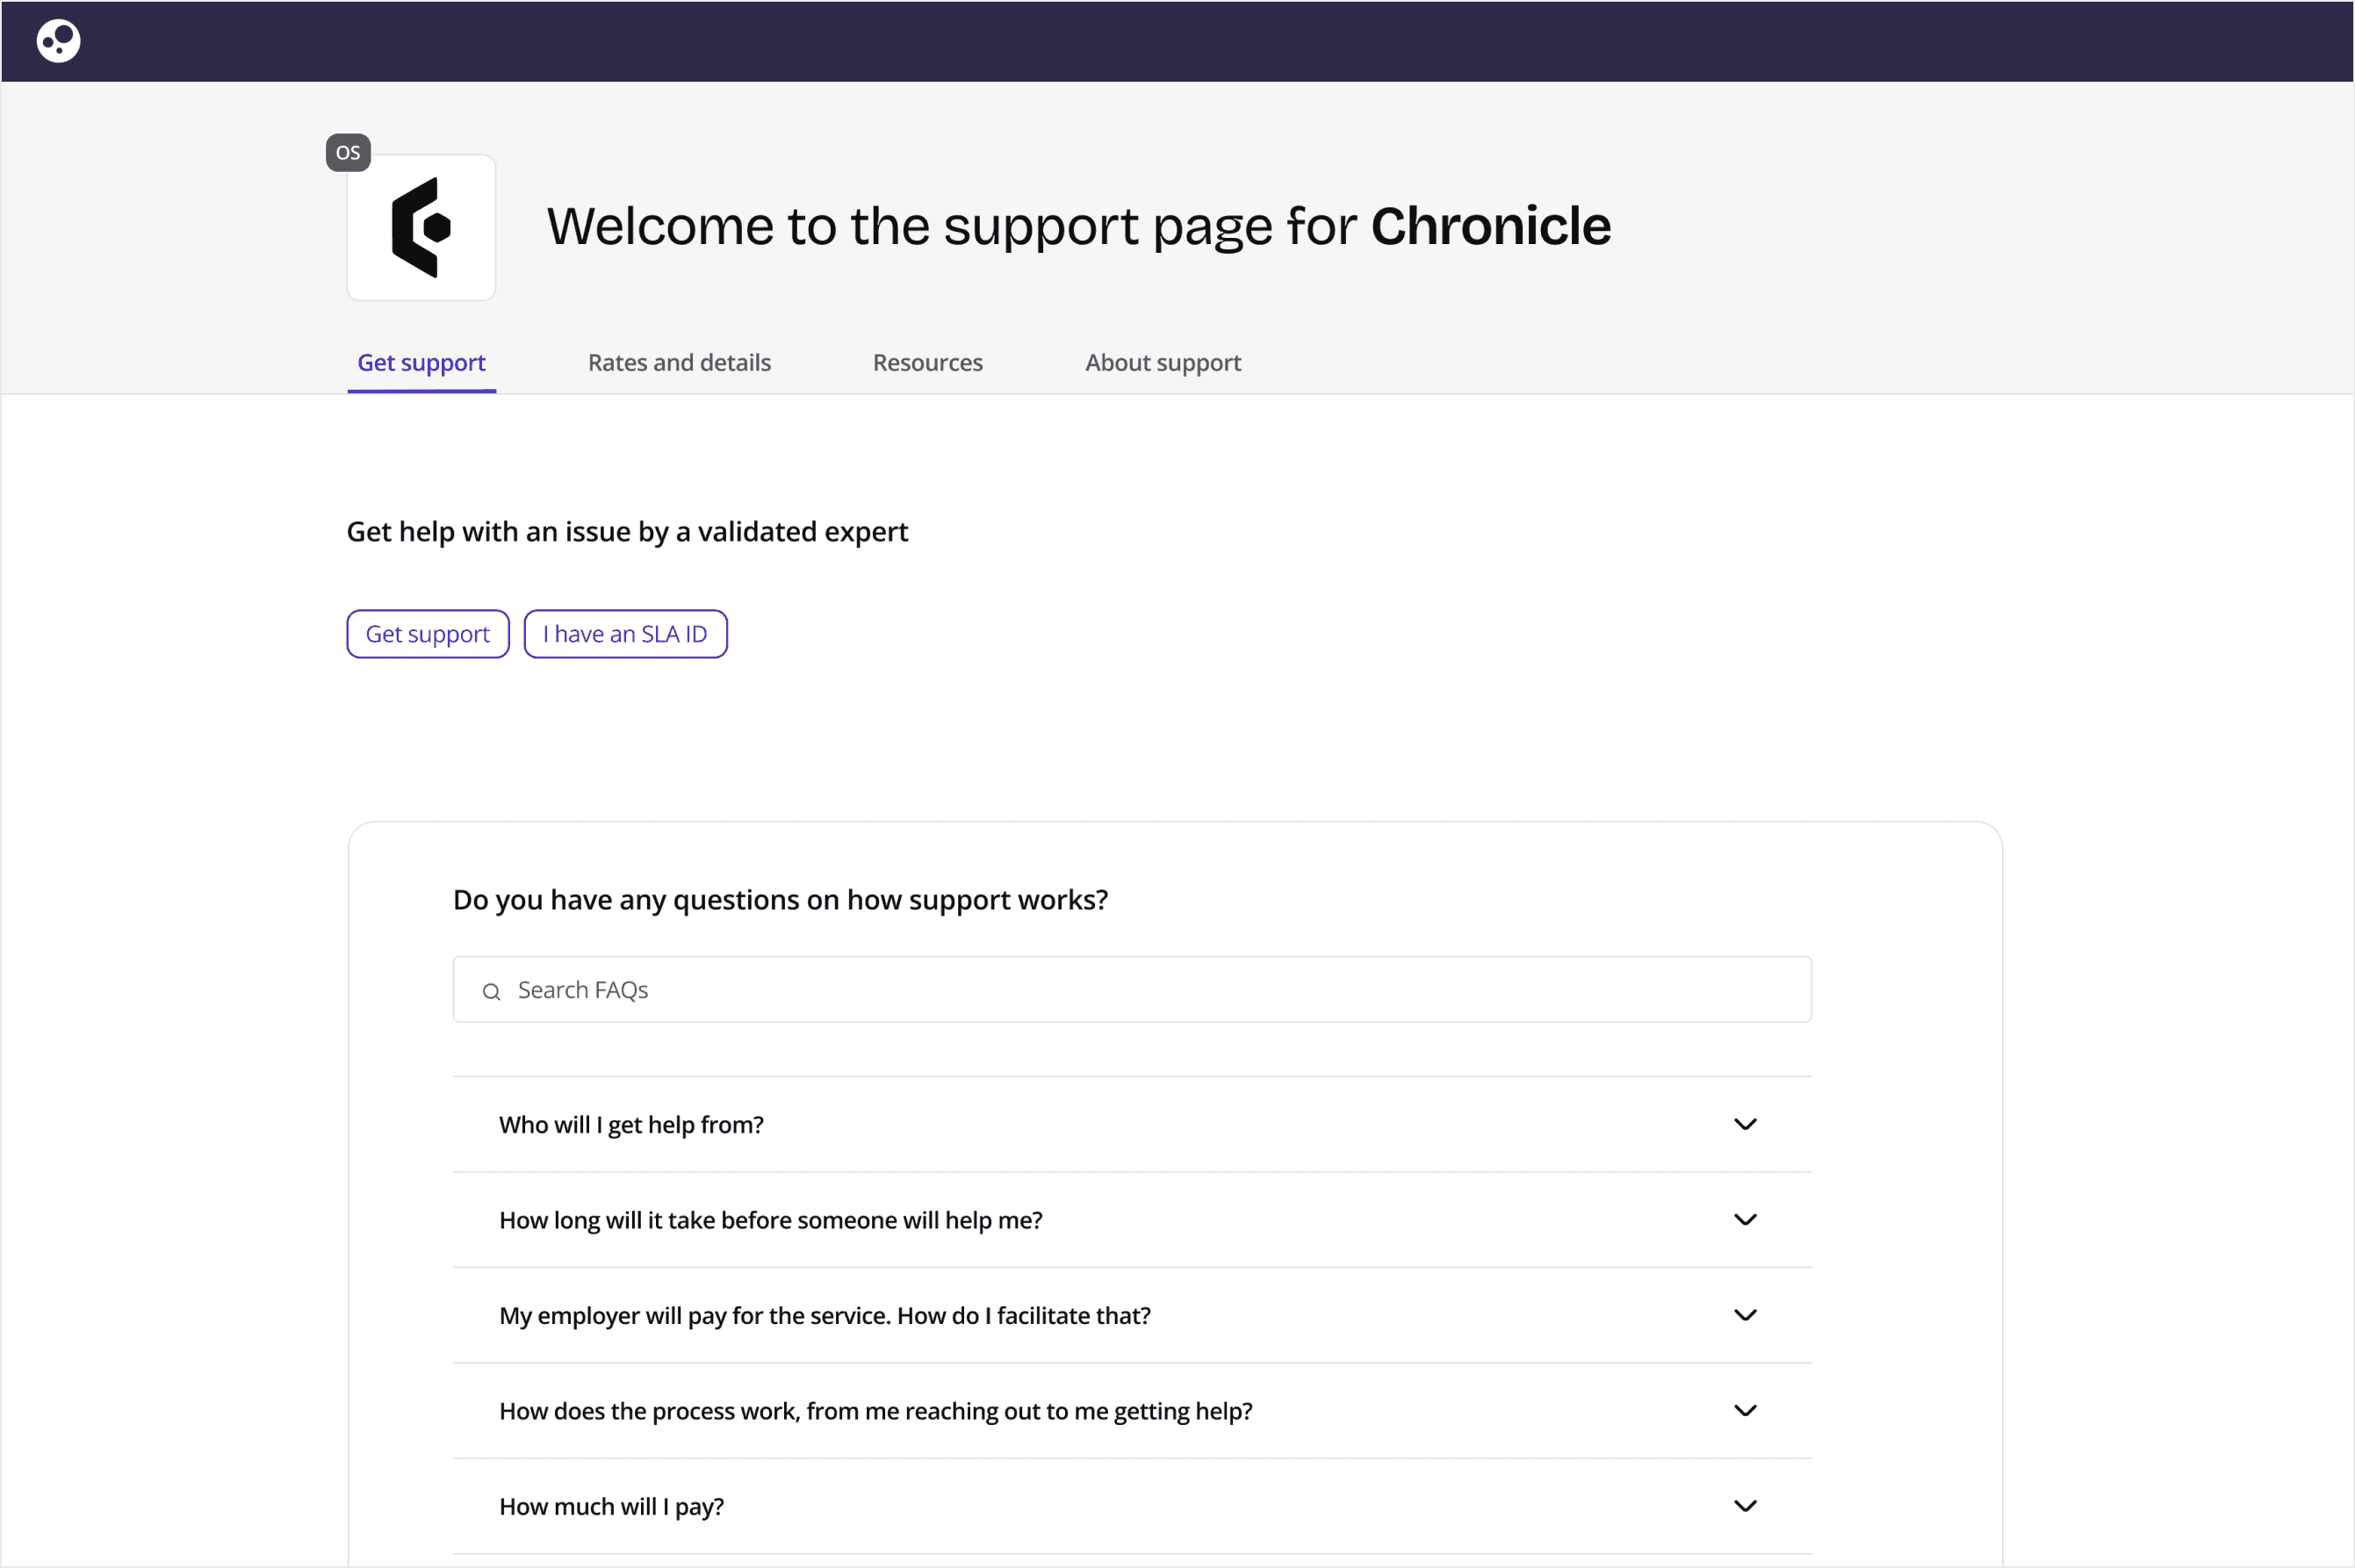
Task: Switch to Rates and details tab
Action: pyautogui.click(x=679, y=363)
